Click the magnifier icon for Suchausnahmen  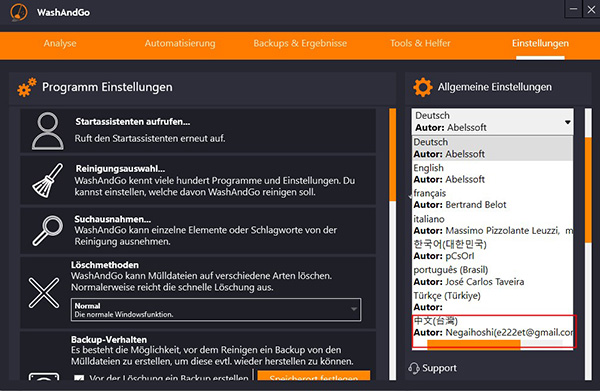click(48, 230)
